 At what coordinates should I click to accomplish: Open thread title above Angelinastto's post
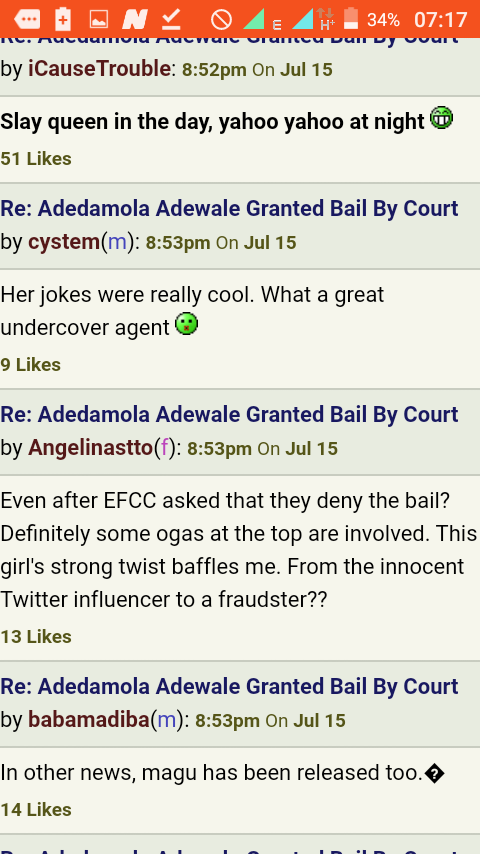click(x=229, y=414)
